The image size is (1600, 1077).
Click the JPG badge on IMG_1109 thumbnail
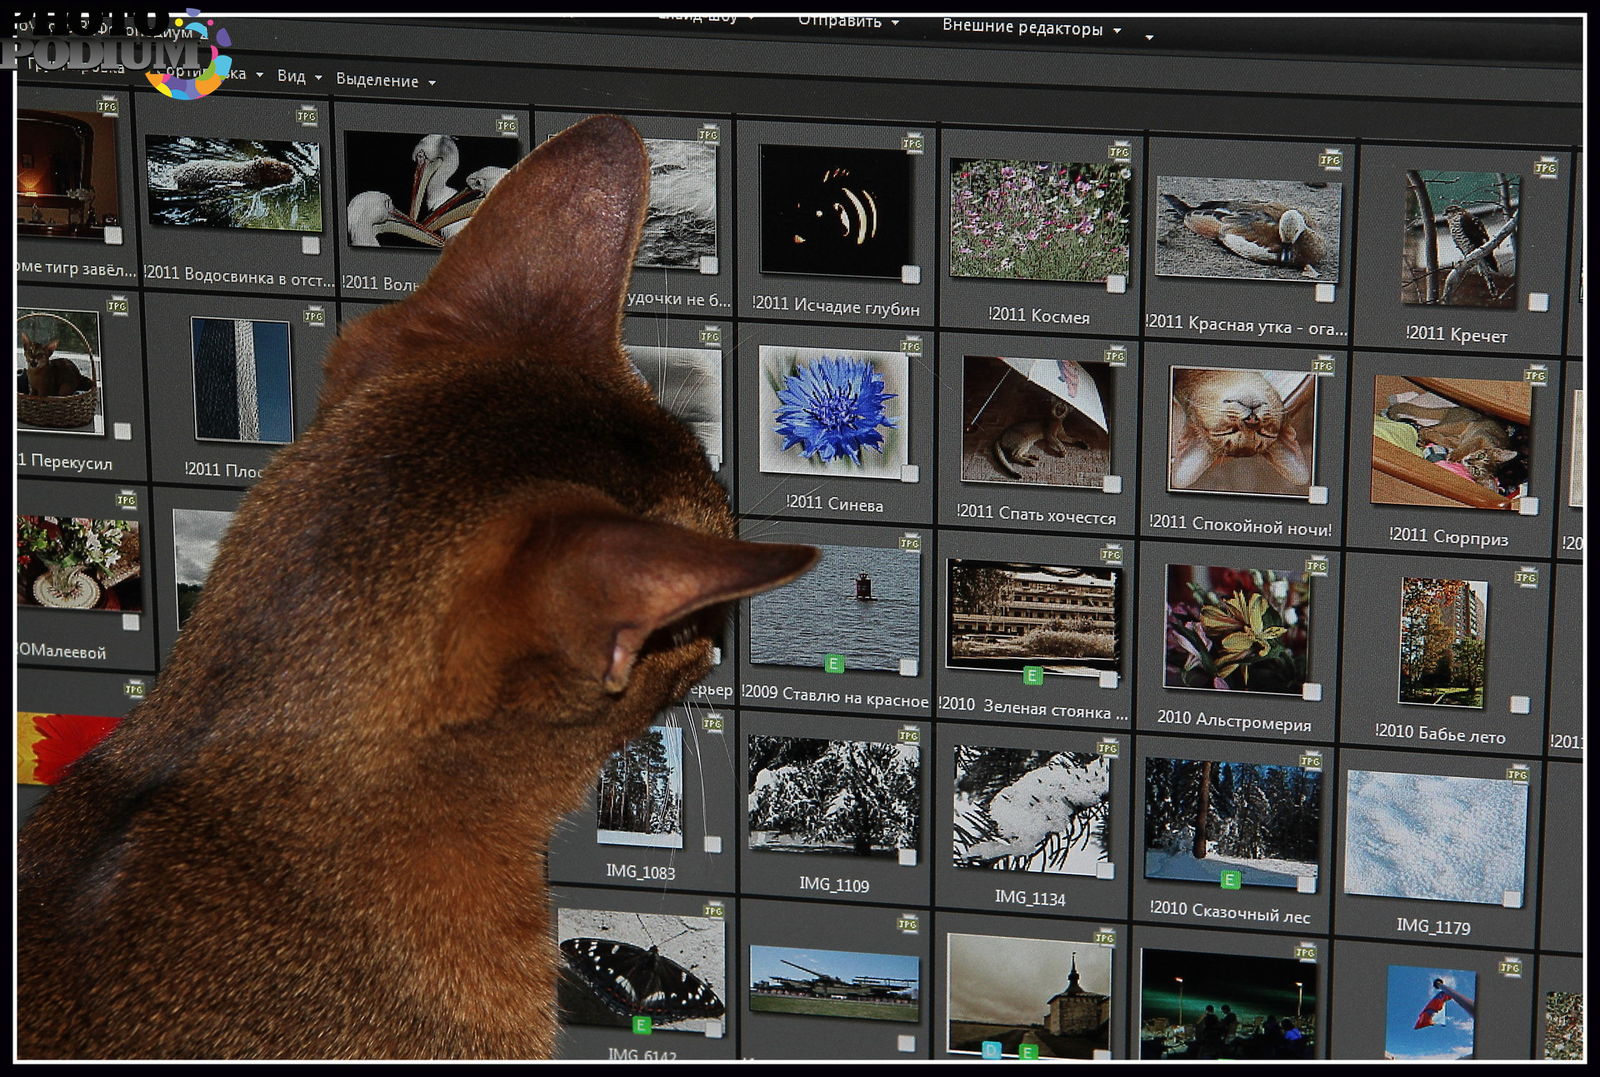click(908, 735)
